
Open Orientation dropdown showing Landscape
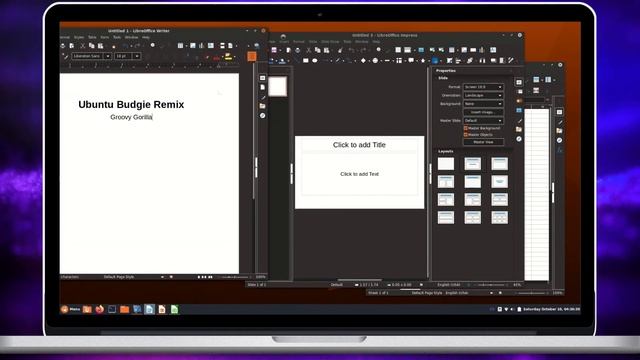[x=483, y=96]
